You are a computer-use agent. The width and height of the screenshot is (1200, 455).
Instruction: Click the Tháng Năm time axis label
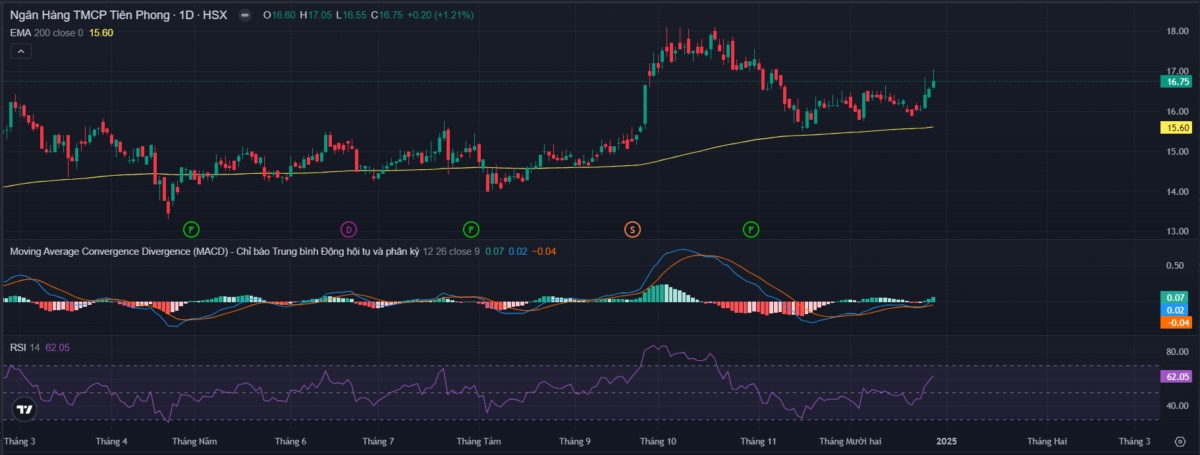pyautogui.click(x=194, y=441)
